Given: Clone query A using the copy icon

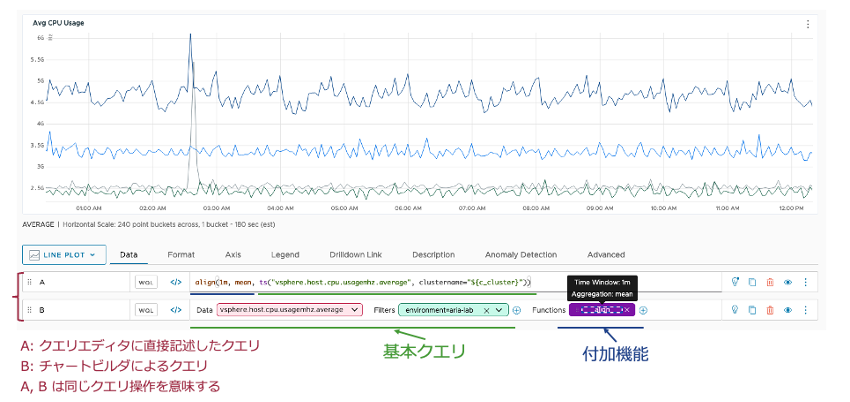Looking at the screenshot, I should pos(752,283).
